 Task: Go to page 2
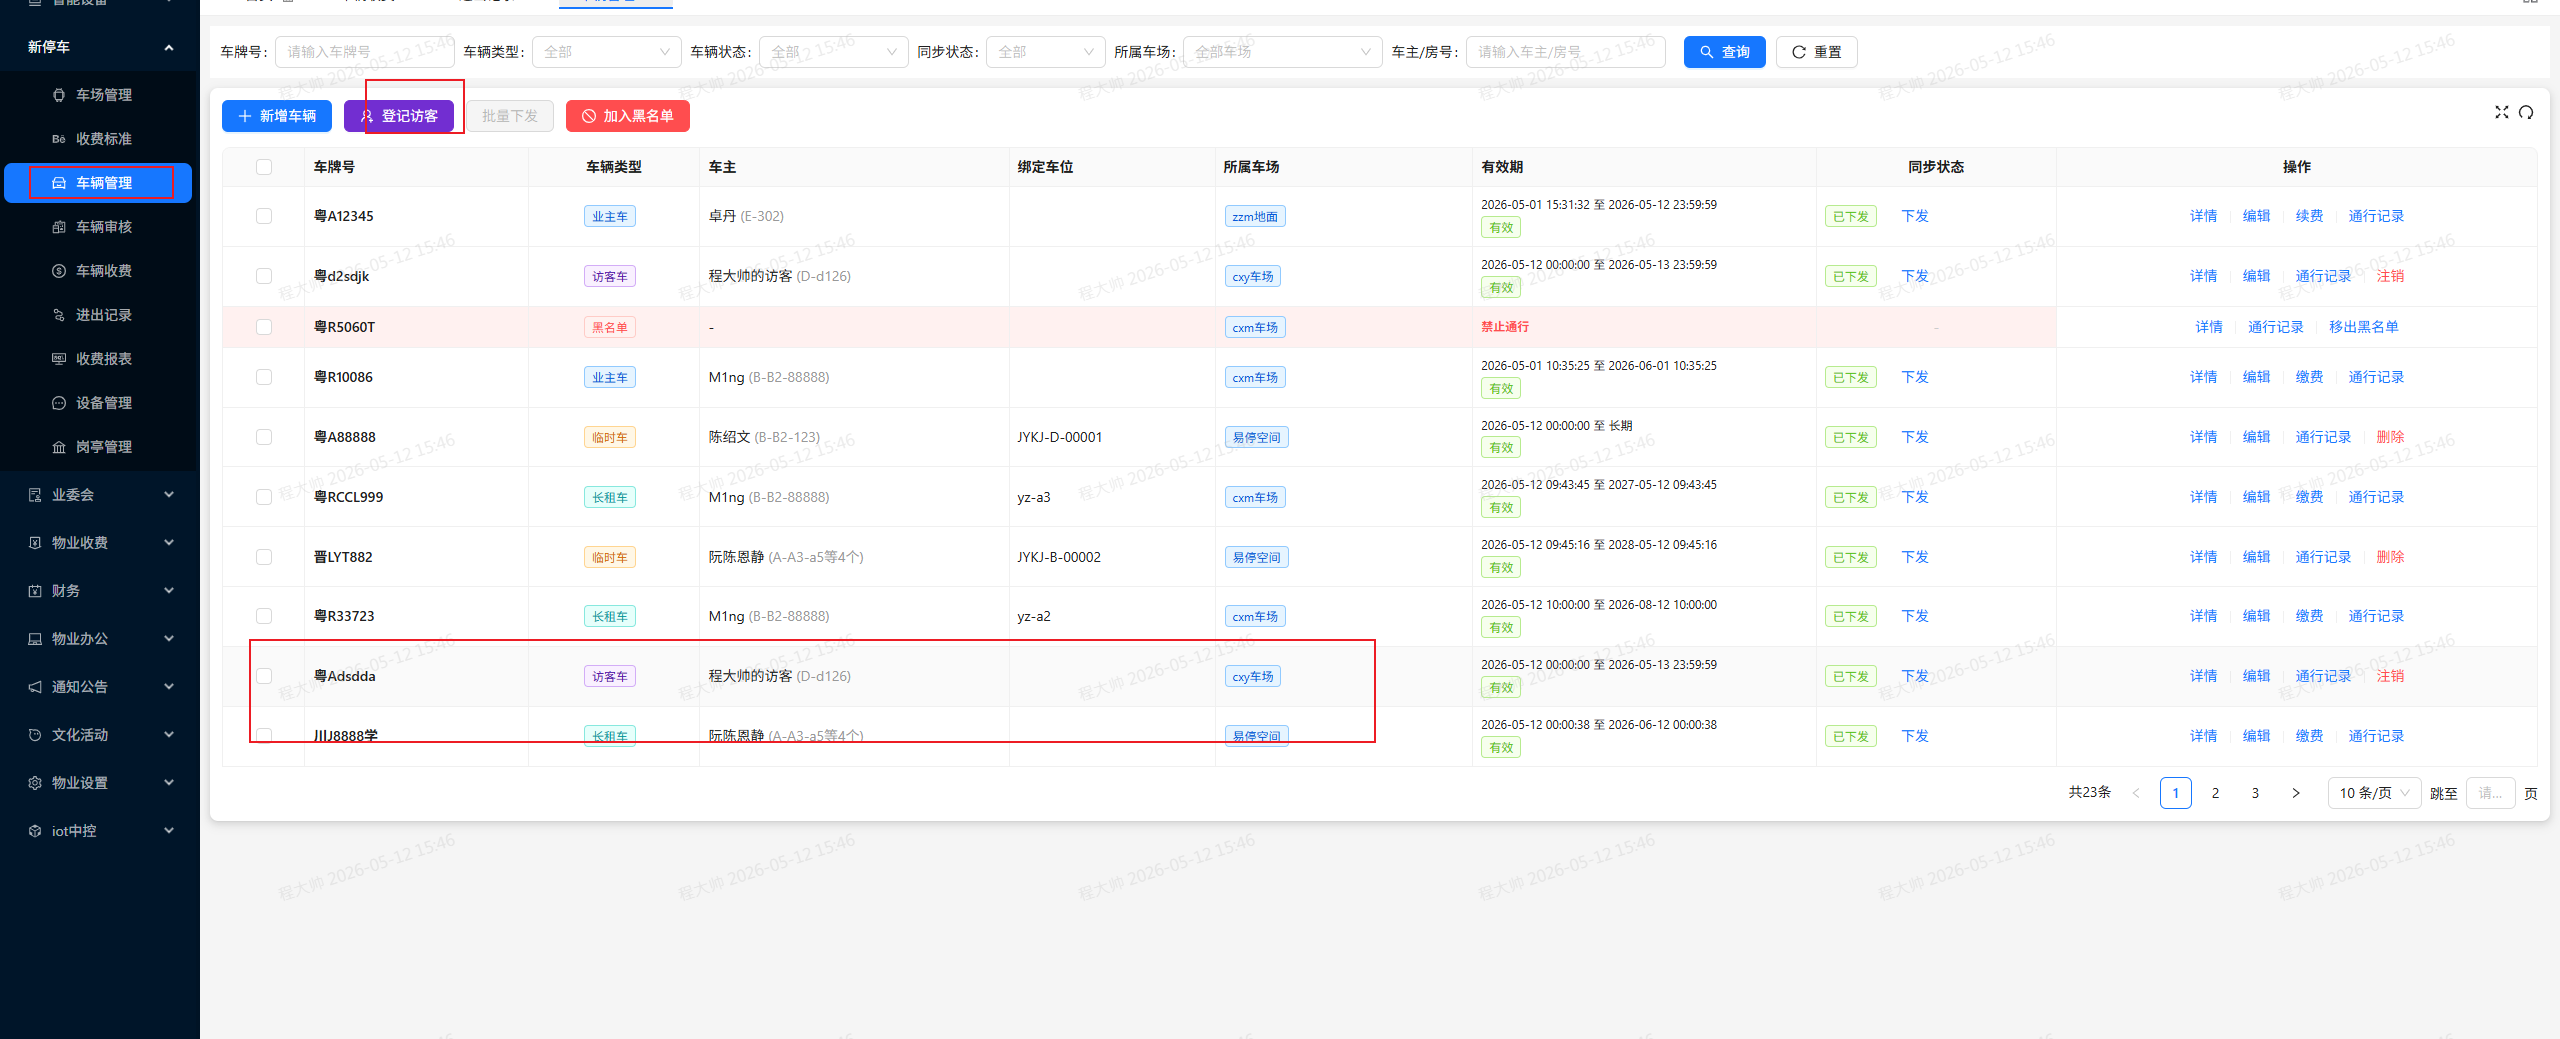click(2215, 793)
